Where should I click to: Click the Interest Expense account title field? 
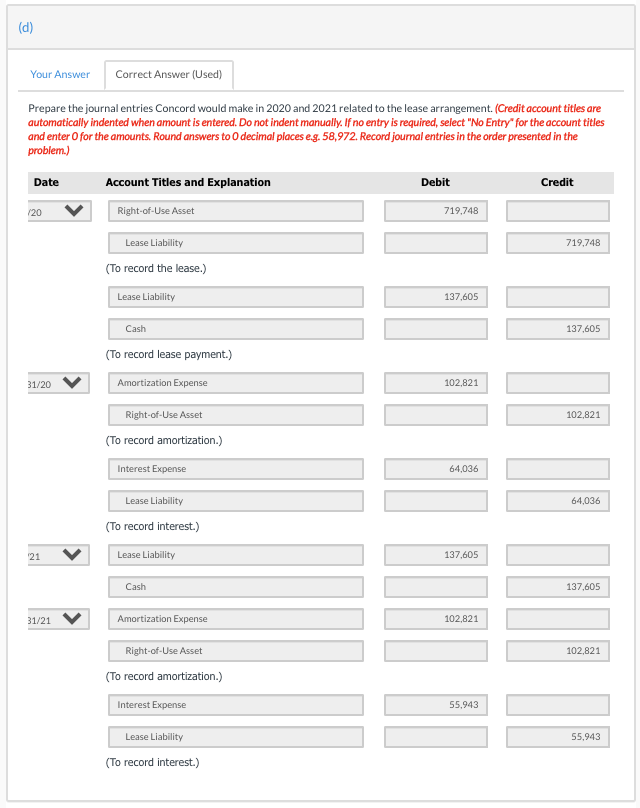pyautogui.click(x=235, y=468)
